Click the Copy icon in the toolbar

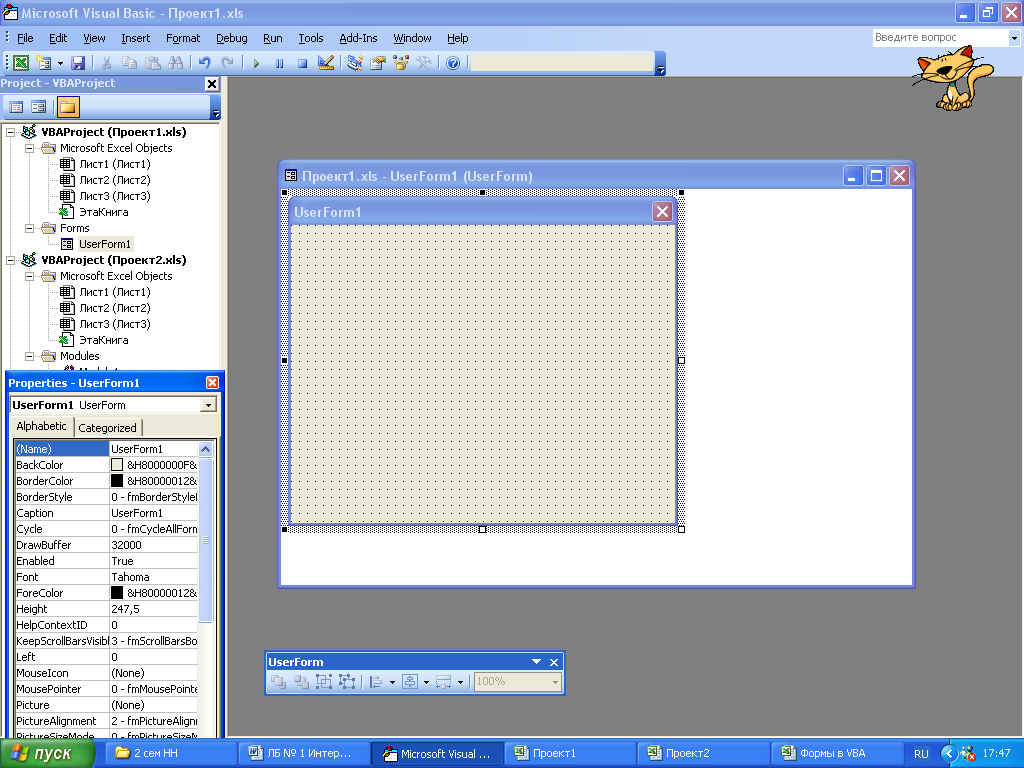tap(129, 63)
